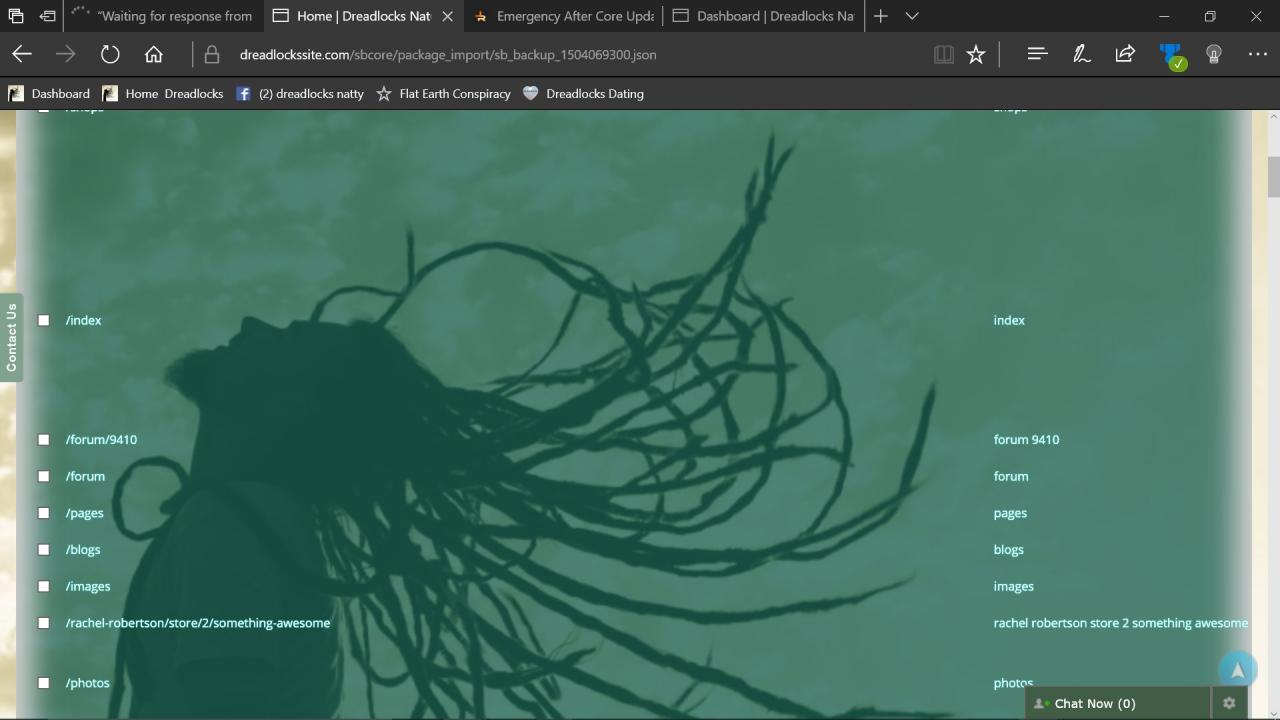Click the browser Refresh icon

point(110,55)
